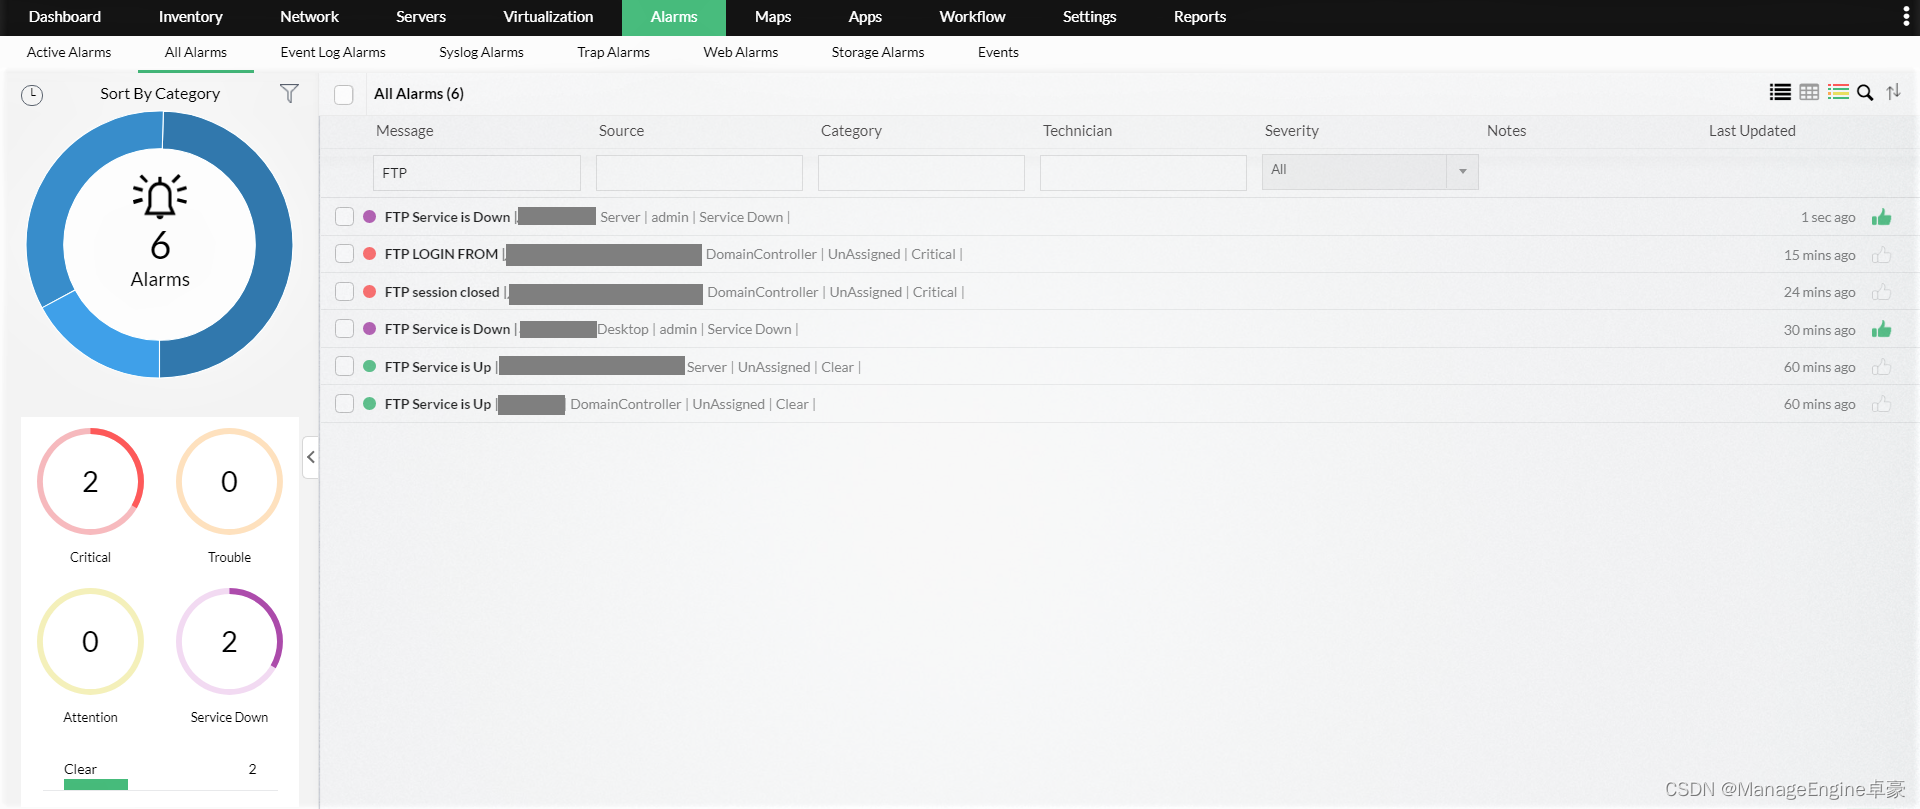Image resolution: width=1920 pixels, height=809 pixels.
Task: Click the Message column header
Action: click(x=405, y=131)
